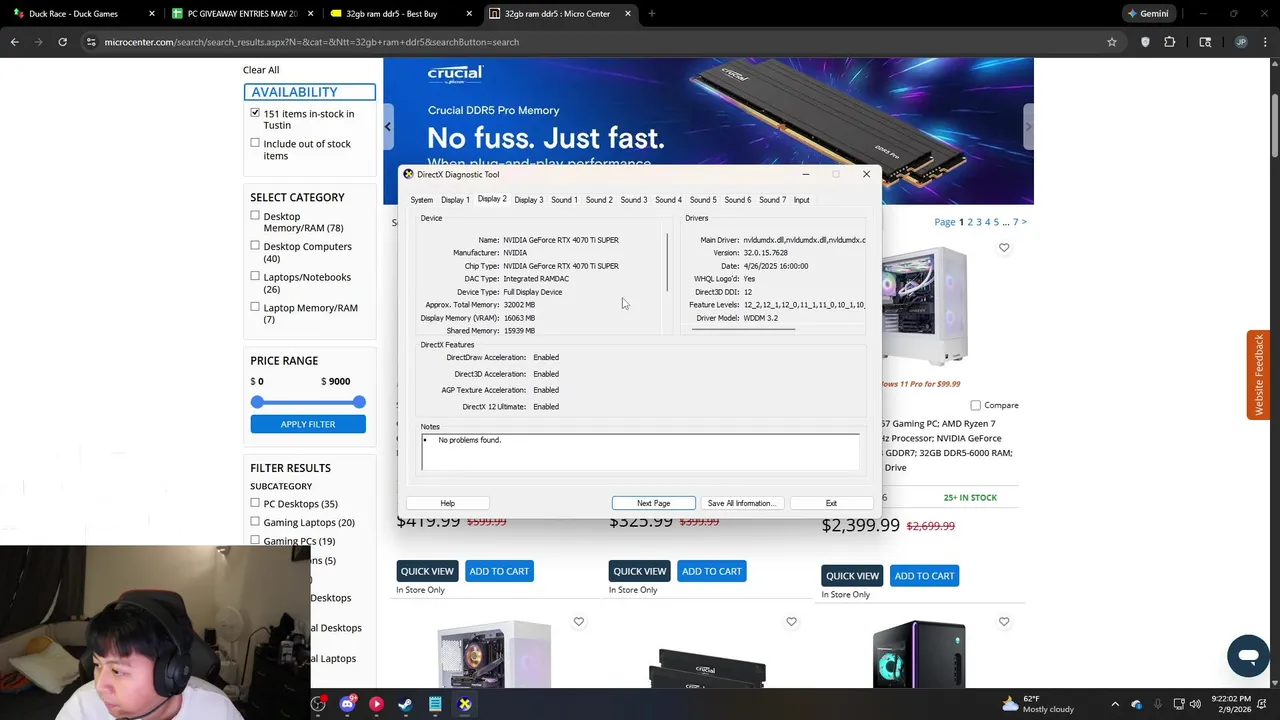
Task: Click the maximum price slider handle
Action: 359,402
